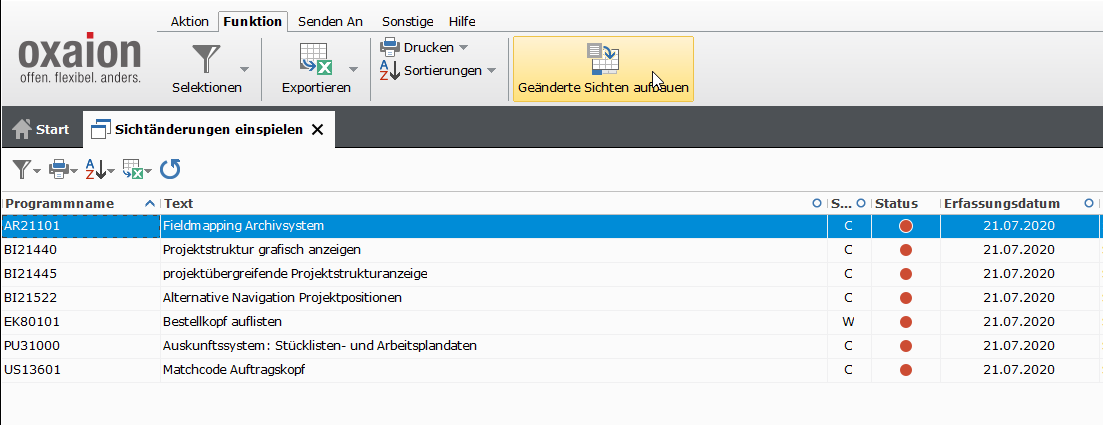Image resolution: width=1103 pixels, height=425 pixels.
Task: Open the Sortierungen dropdown arrow
Action: point(490,71)
